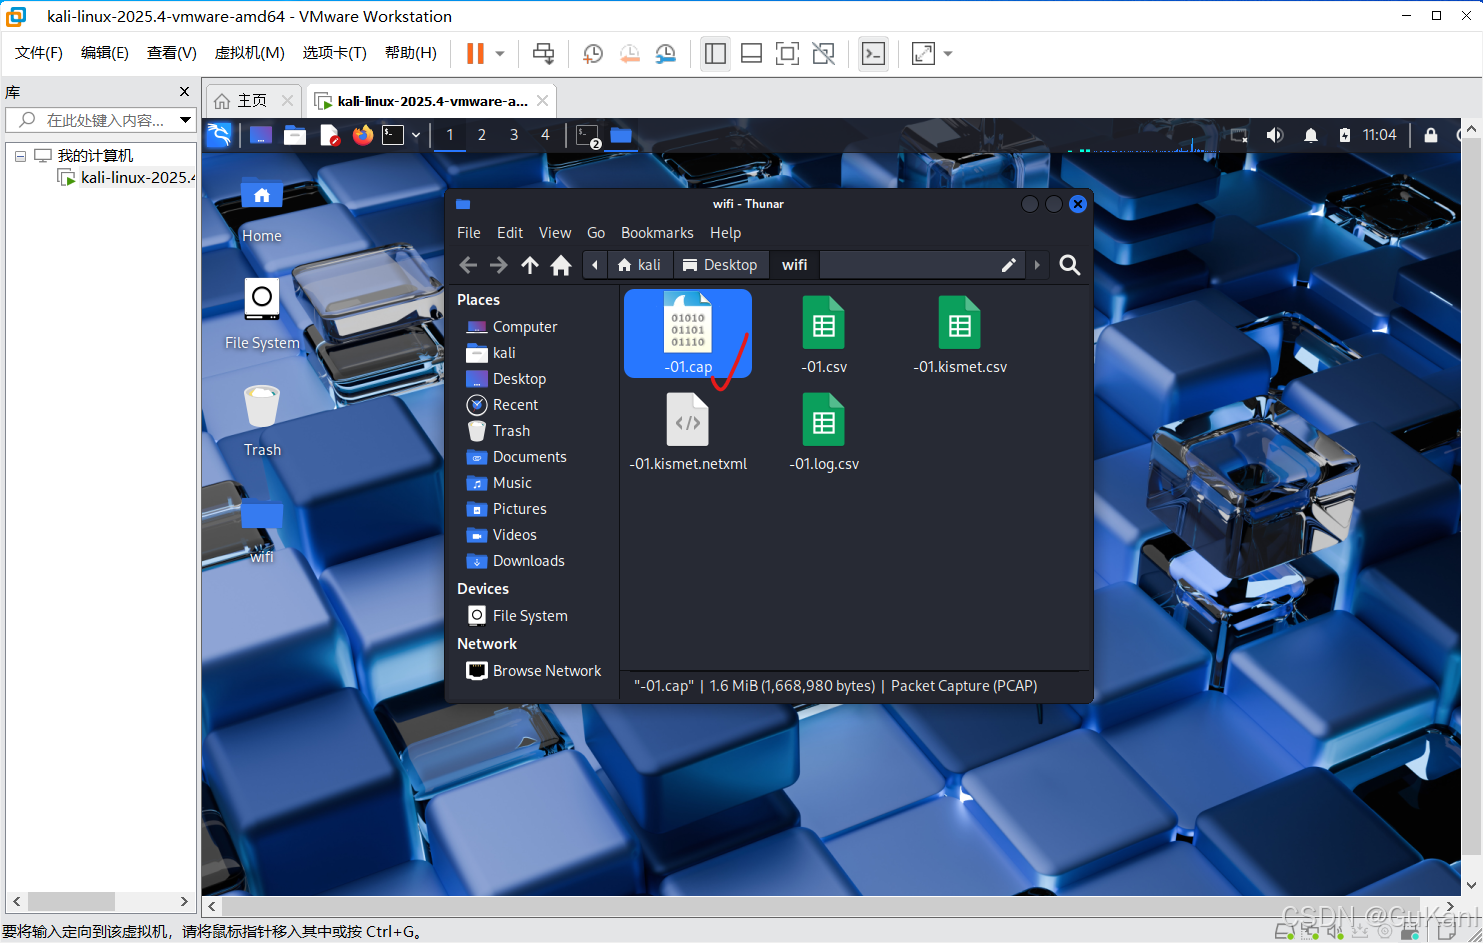Search files with the Thunar magnifier
The height and width of the screenshot is (943, 1483).
coord(1070,265)
